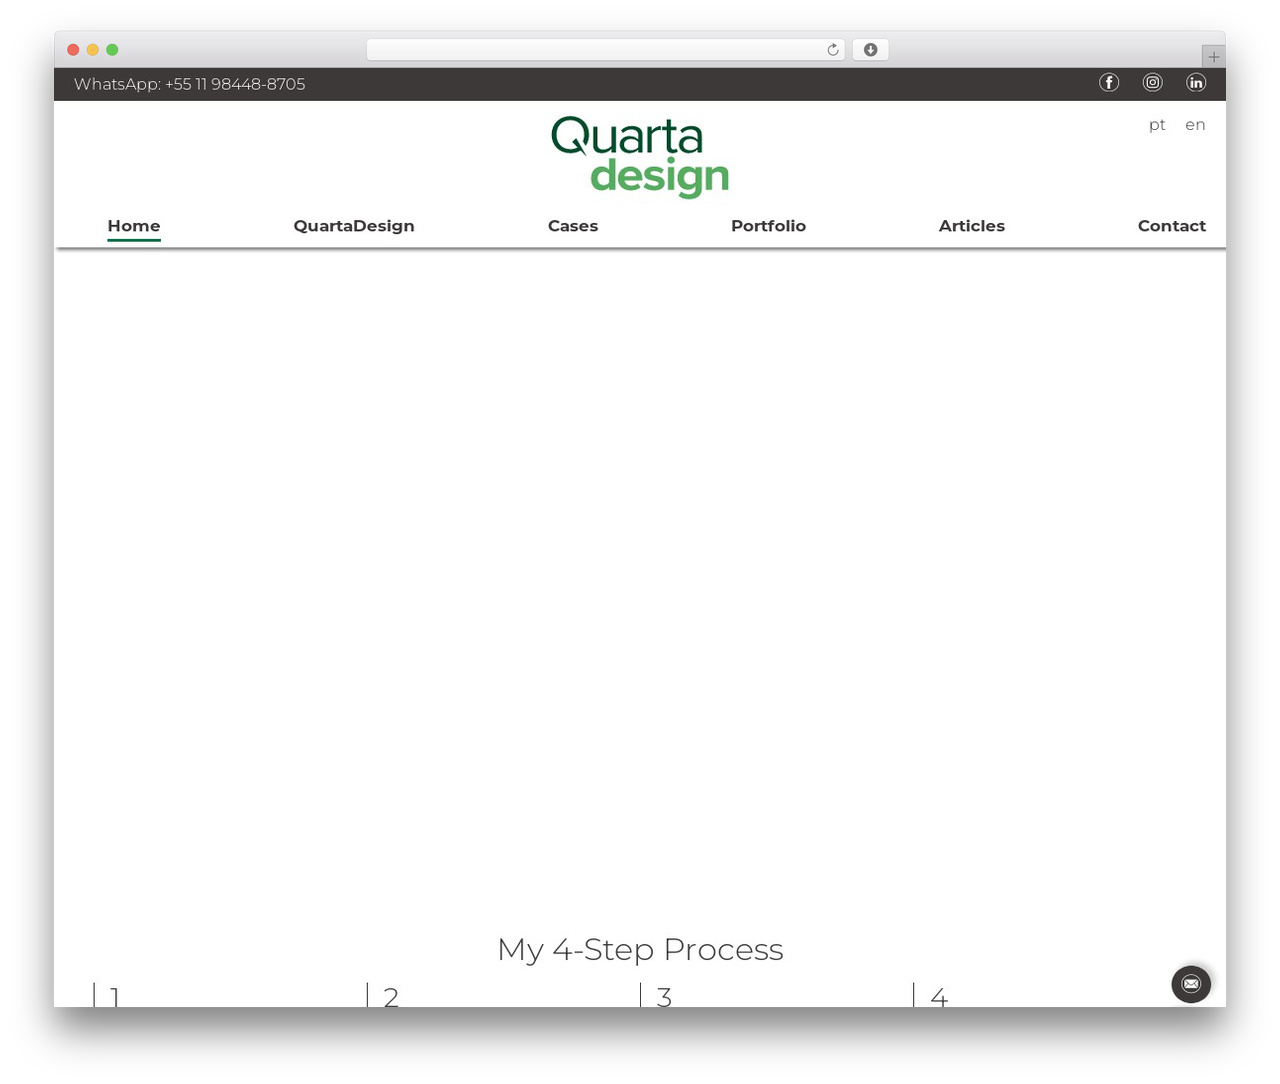Open the Articles menu item
Screen dimensions: 1280x1084
click(972, 226)
